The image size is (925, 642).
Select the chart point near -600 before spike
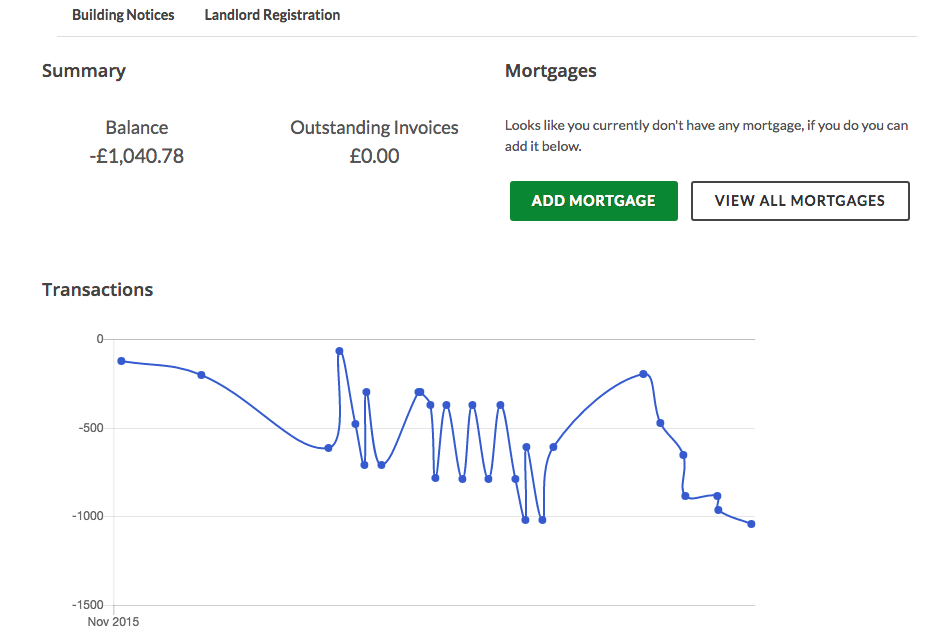coord(329,448)
